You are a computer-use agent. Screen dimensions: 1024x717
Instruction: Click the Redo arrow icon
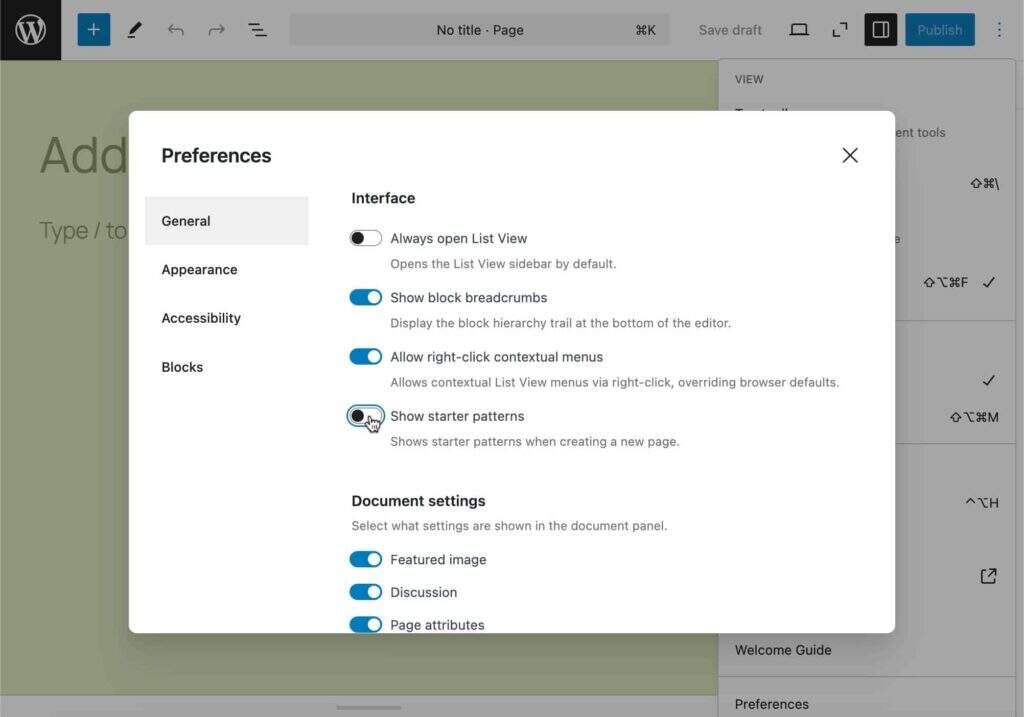pyautogui.click(x=216, y=30)
